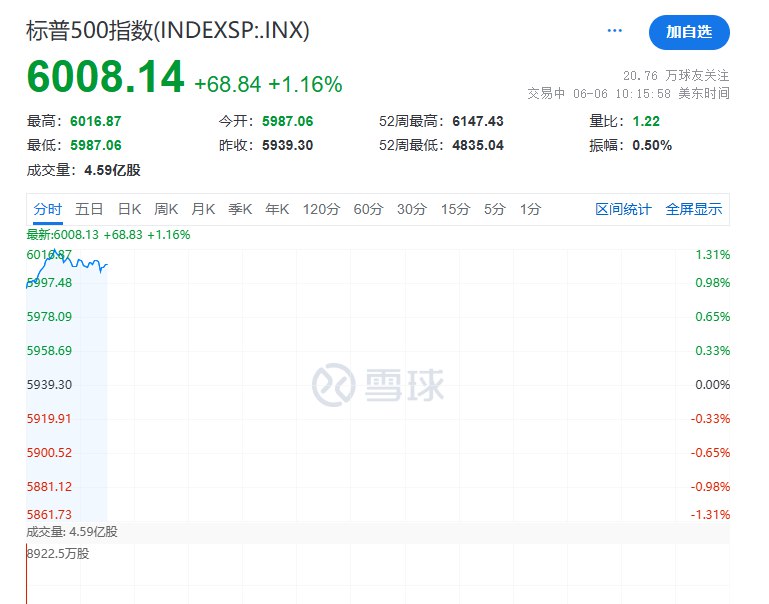
Task: Open the 区间统计 link
Action: (623, 209)
